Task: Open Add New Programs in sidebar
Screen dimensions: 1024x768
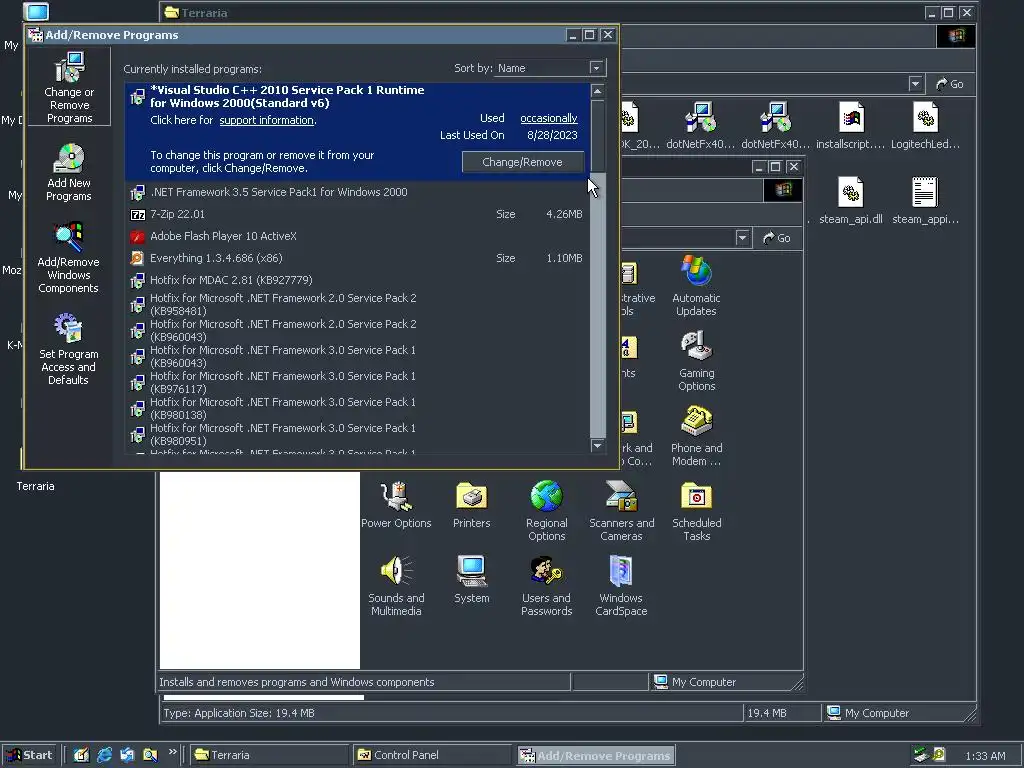Action: pyautogui.click(x=69, y=172)
